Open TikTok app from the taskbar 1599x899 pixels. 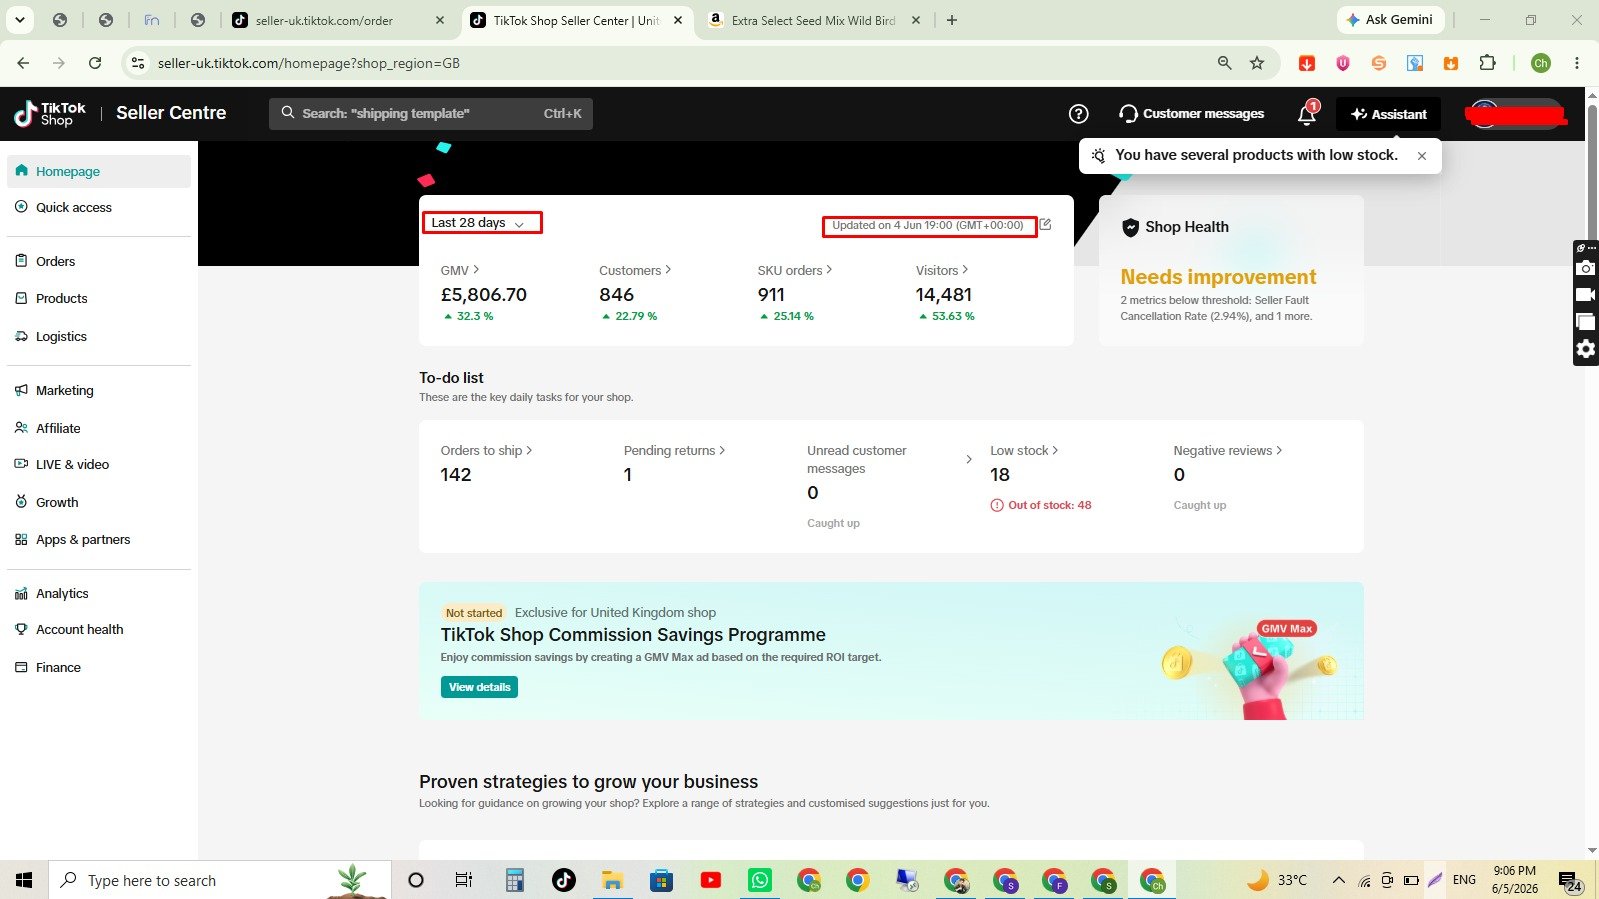click(x=563, y=880)
